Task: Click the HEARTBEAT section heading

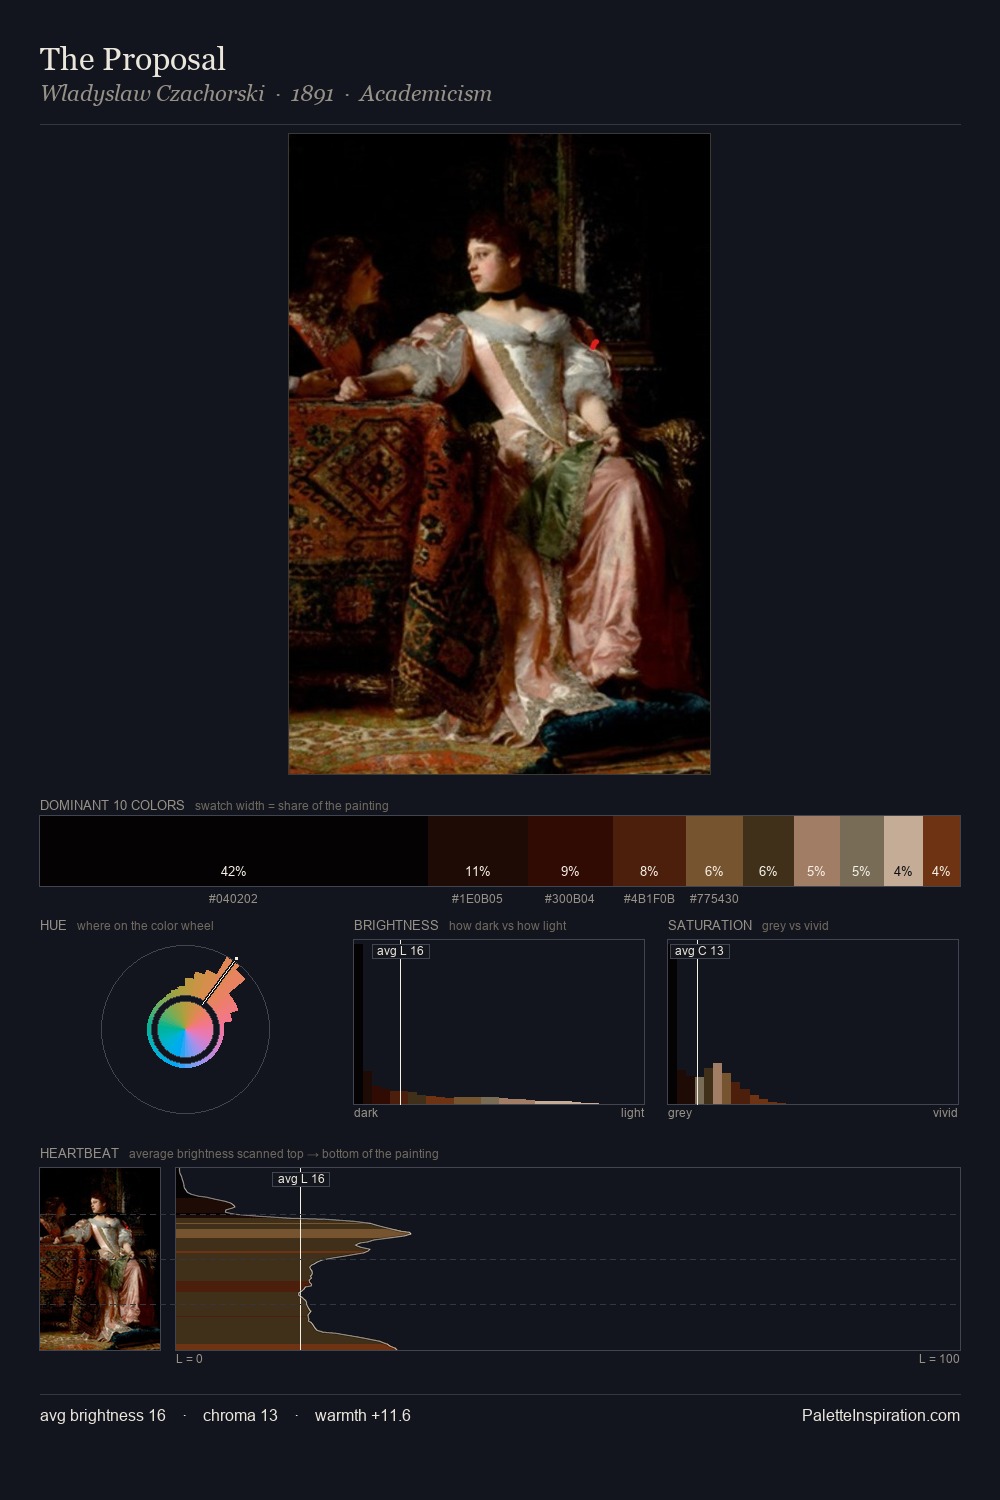Action: coord(79,1153)
